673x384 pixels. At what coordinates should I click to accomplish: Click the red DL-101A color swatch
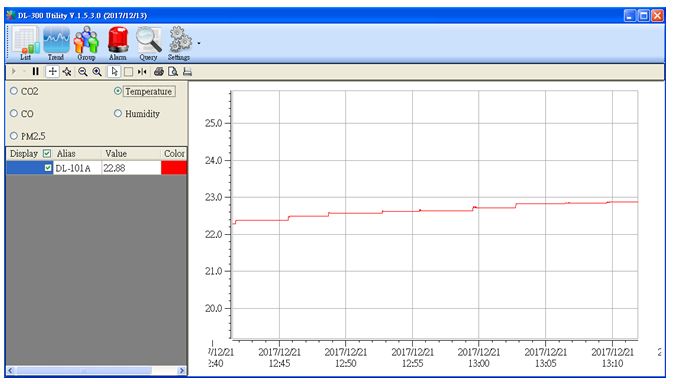click(174, 168)
